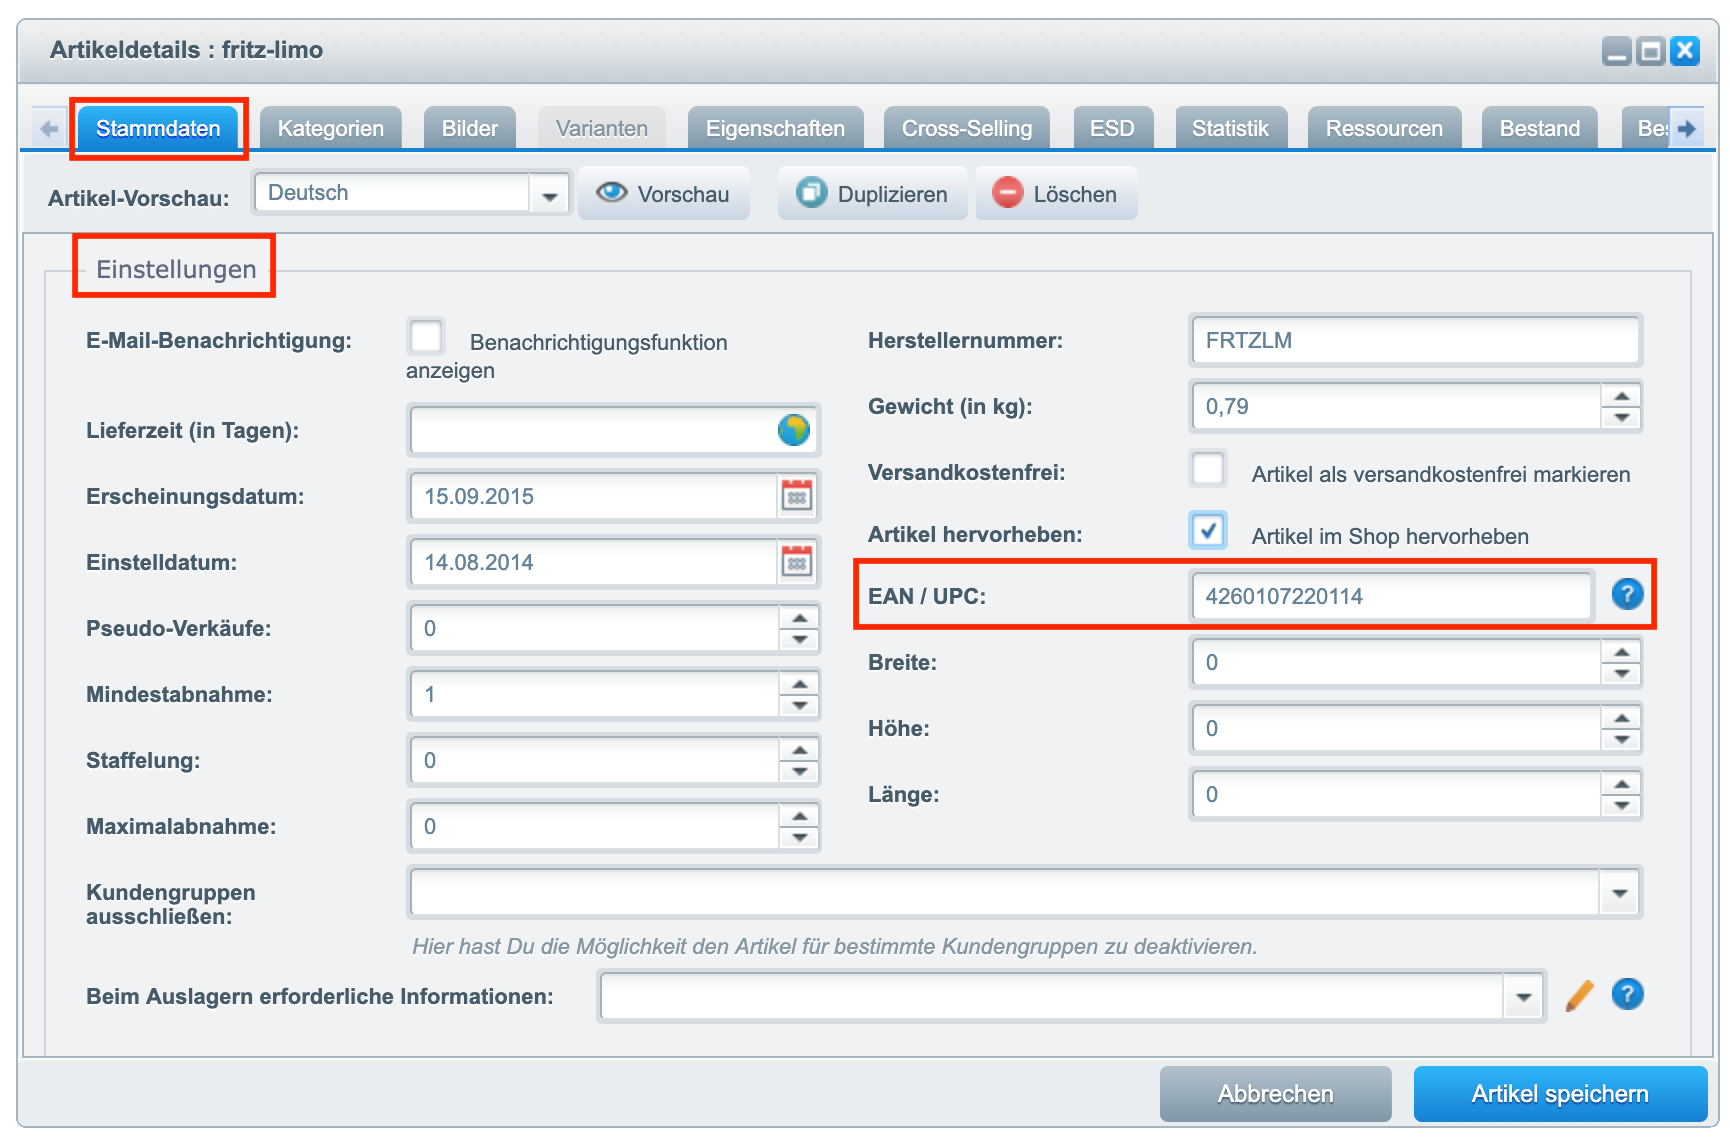The width and height of the screenshot is (1730, 1140).
Task: Open the Cross-Selling tab
Action: click(966, 129)
